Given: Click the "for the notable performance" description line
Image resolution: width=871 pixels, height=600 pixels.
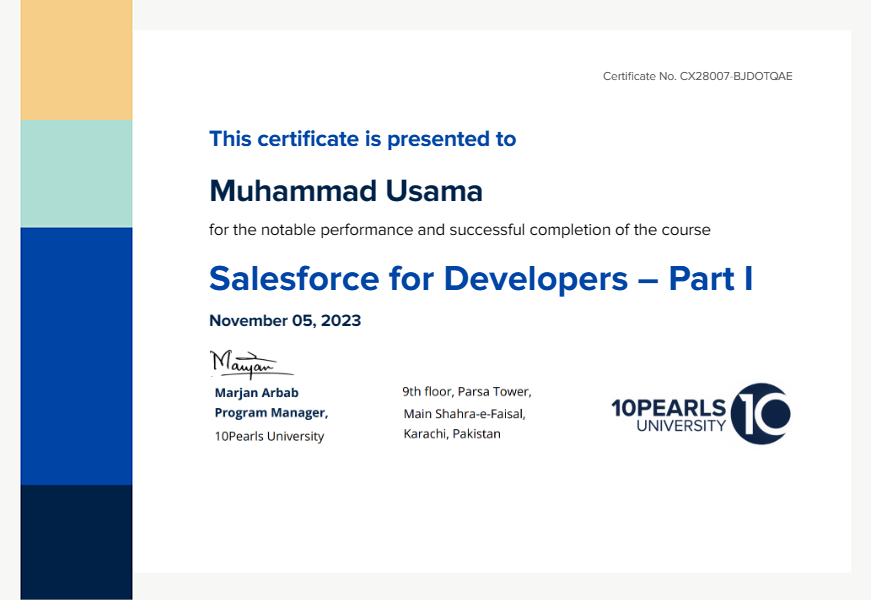Looking at the screenshot, I should point(459,230).
